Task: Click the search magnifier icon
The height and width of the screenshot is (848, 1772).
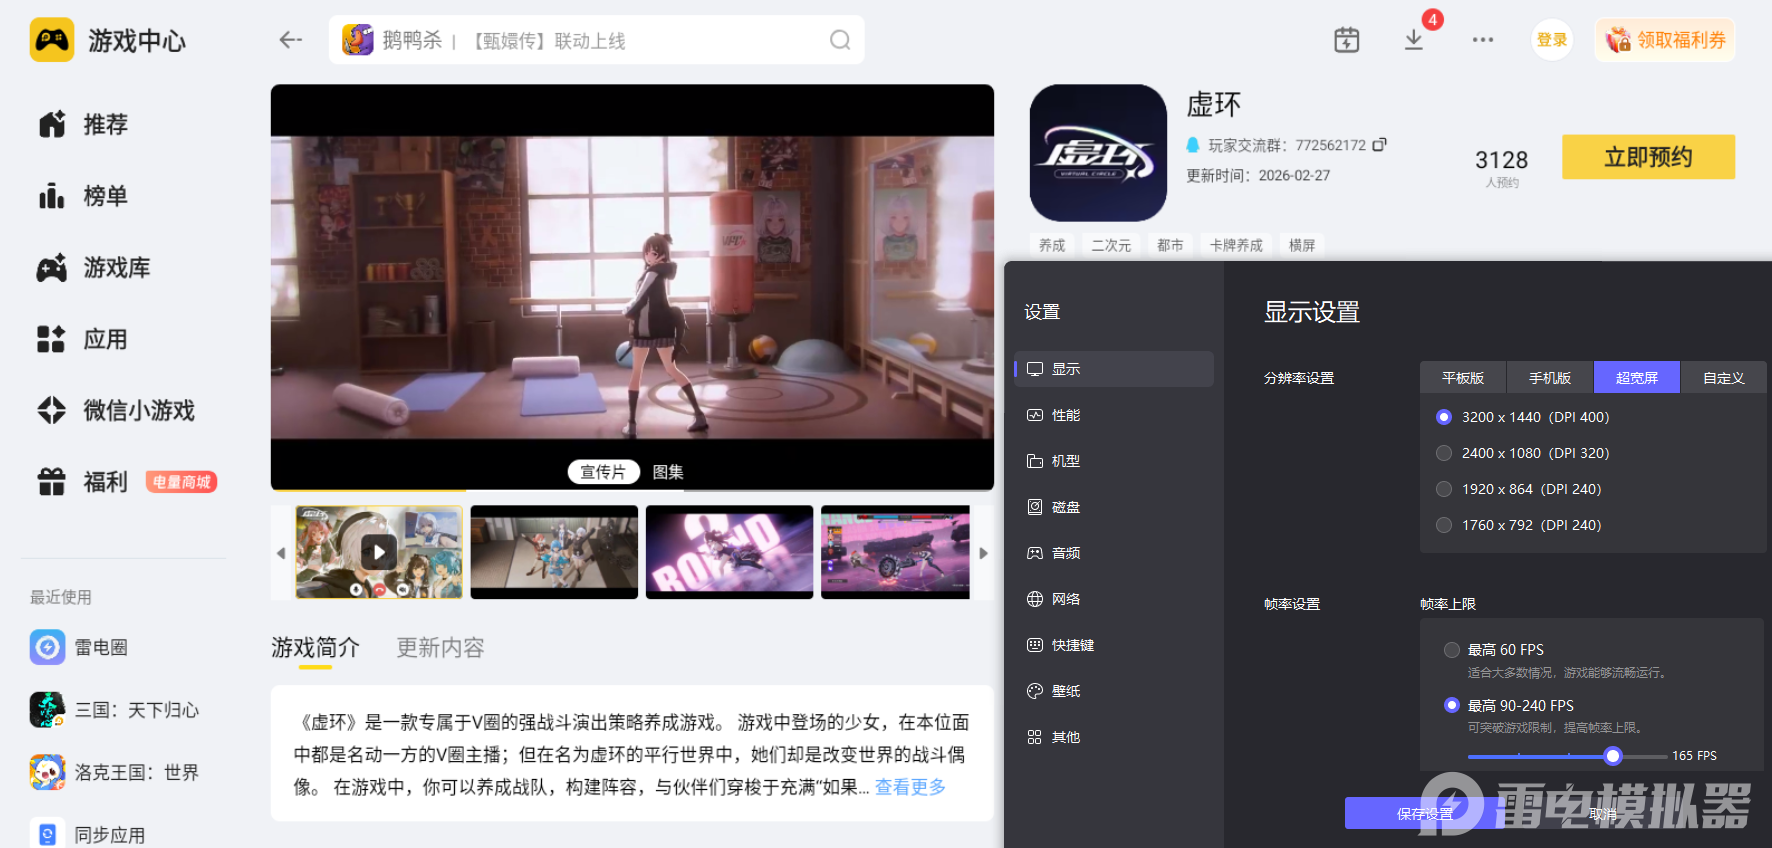Action: [x=840, y=40]
